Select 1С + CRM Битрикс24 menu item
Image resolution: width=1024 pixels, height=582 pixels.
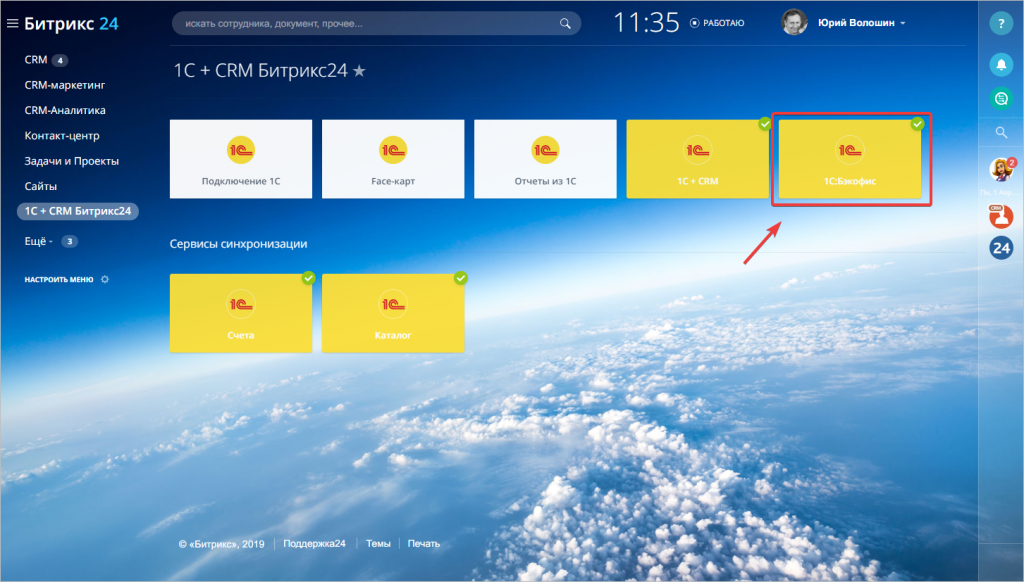[78, 211]
